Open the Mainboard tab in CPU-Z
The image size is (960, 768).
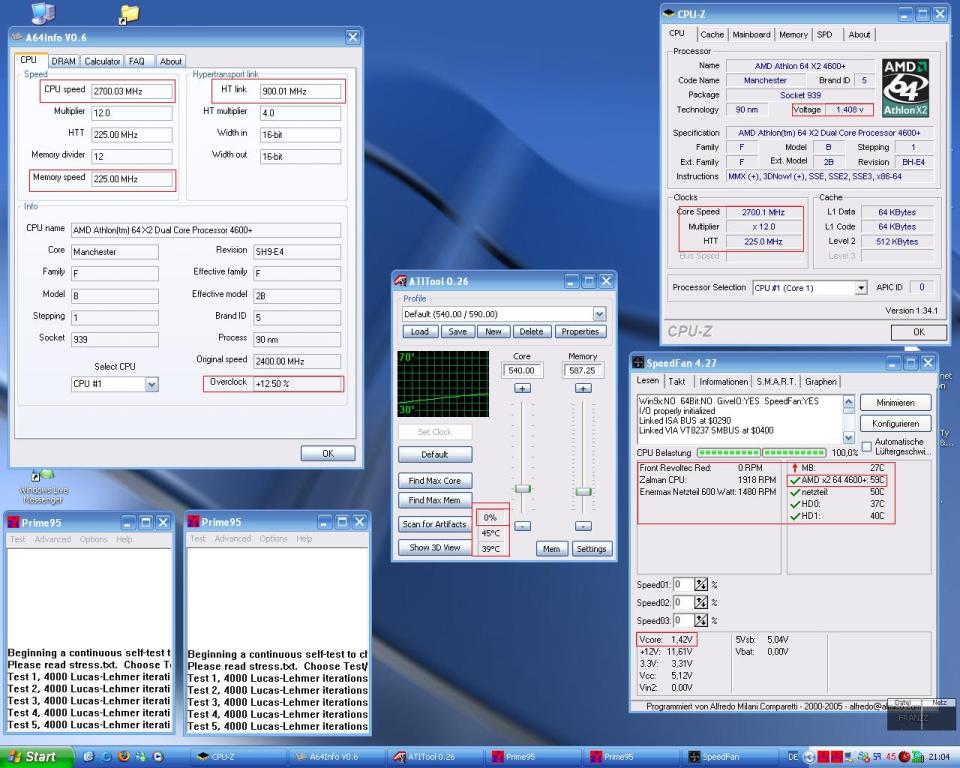[x=751, y=34]
